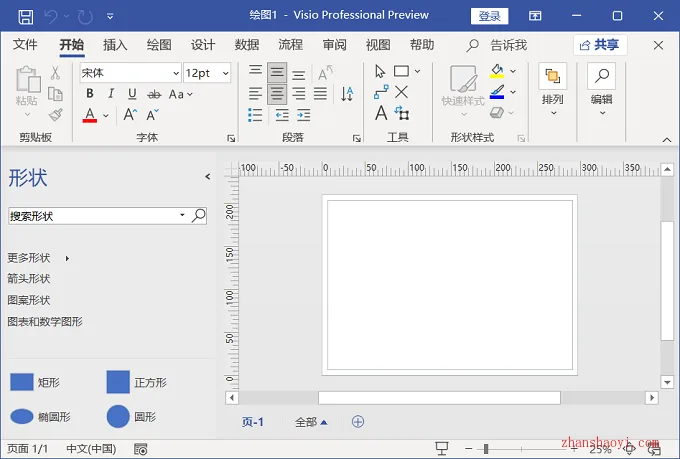This screenshot has width=680, height=459.
Task: Switch to the 设计 tab
Action: pos(203,44)
